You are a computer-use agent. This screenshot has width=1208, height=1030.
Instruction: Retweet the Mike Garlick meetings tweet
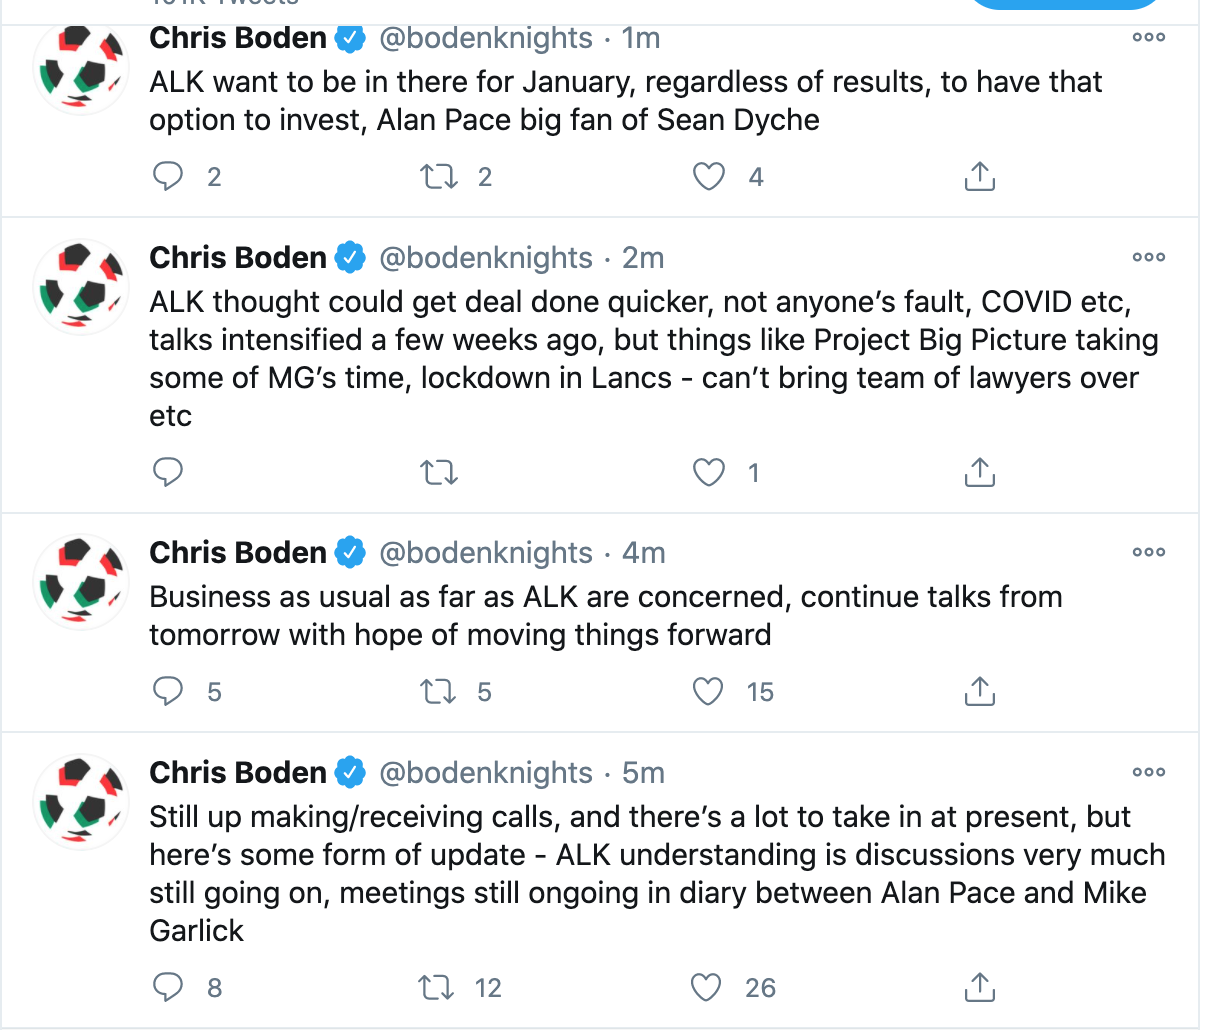point(436,988)
